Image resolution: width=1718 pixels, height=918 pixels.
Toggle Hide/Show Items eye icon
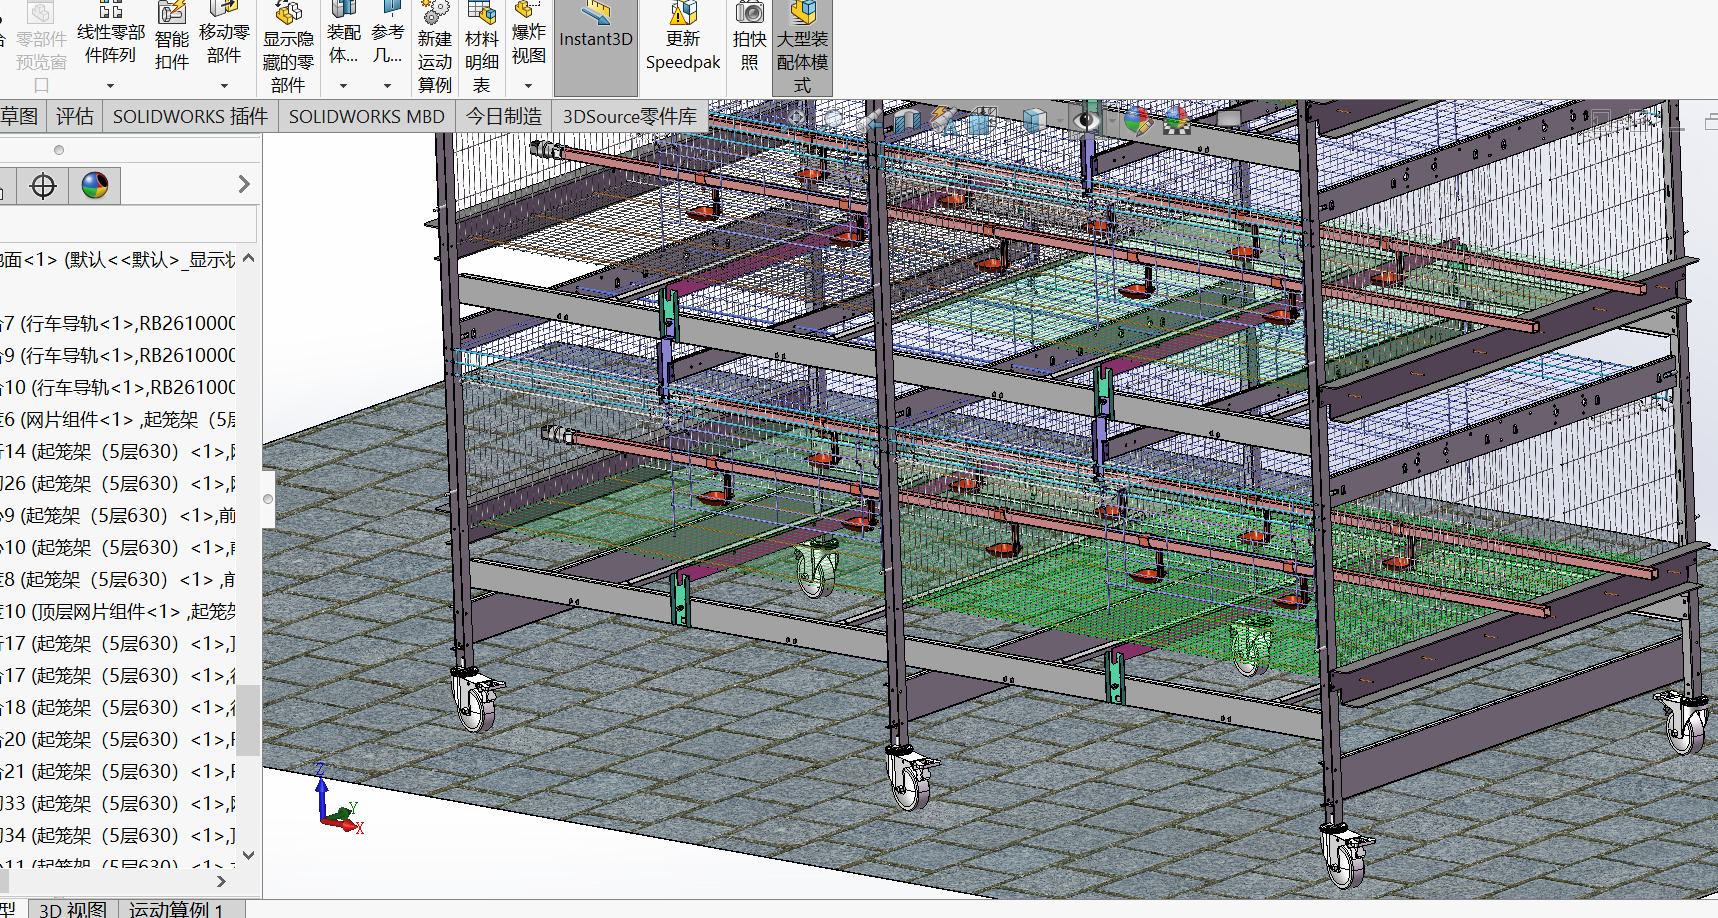point(1085,121)
